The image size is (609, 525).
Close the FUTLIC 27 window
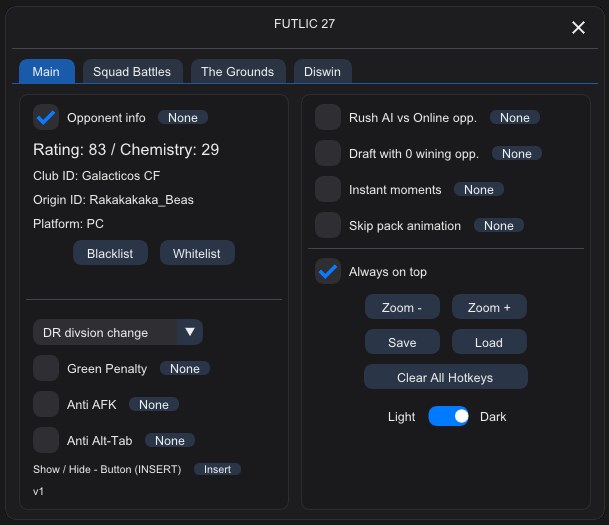(578, 28)
